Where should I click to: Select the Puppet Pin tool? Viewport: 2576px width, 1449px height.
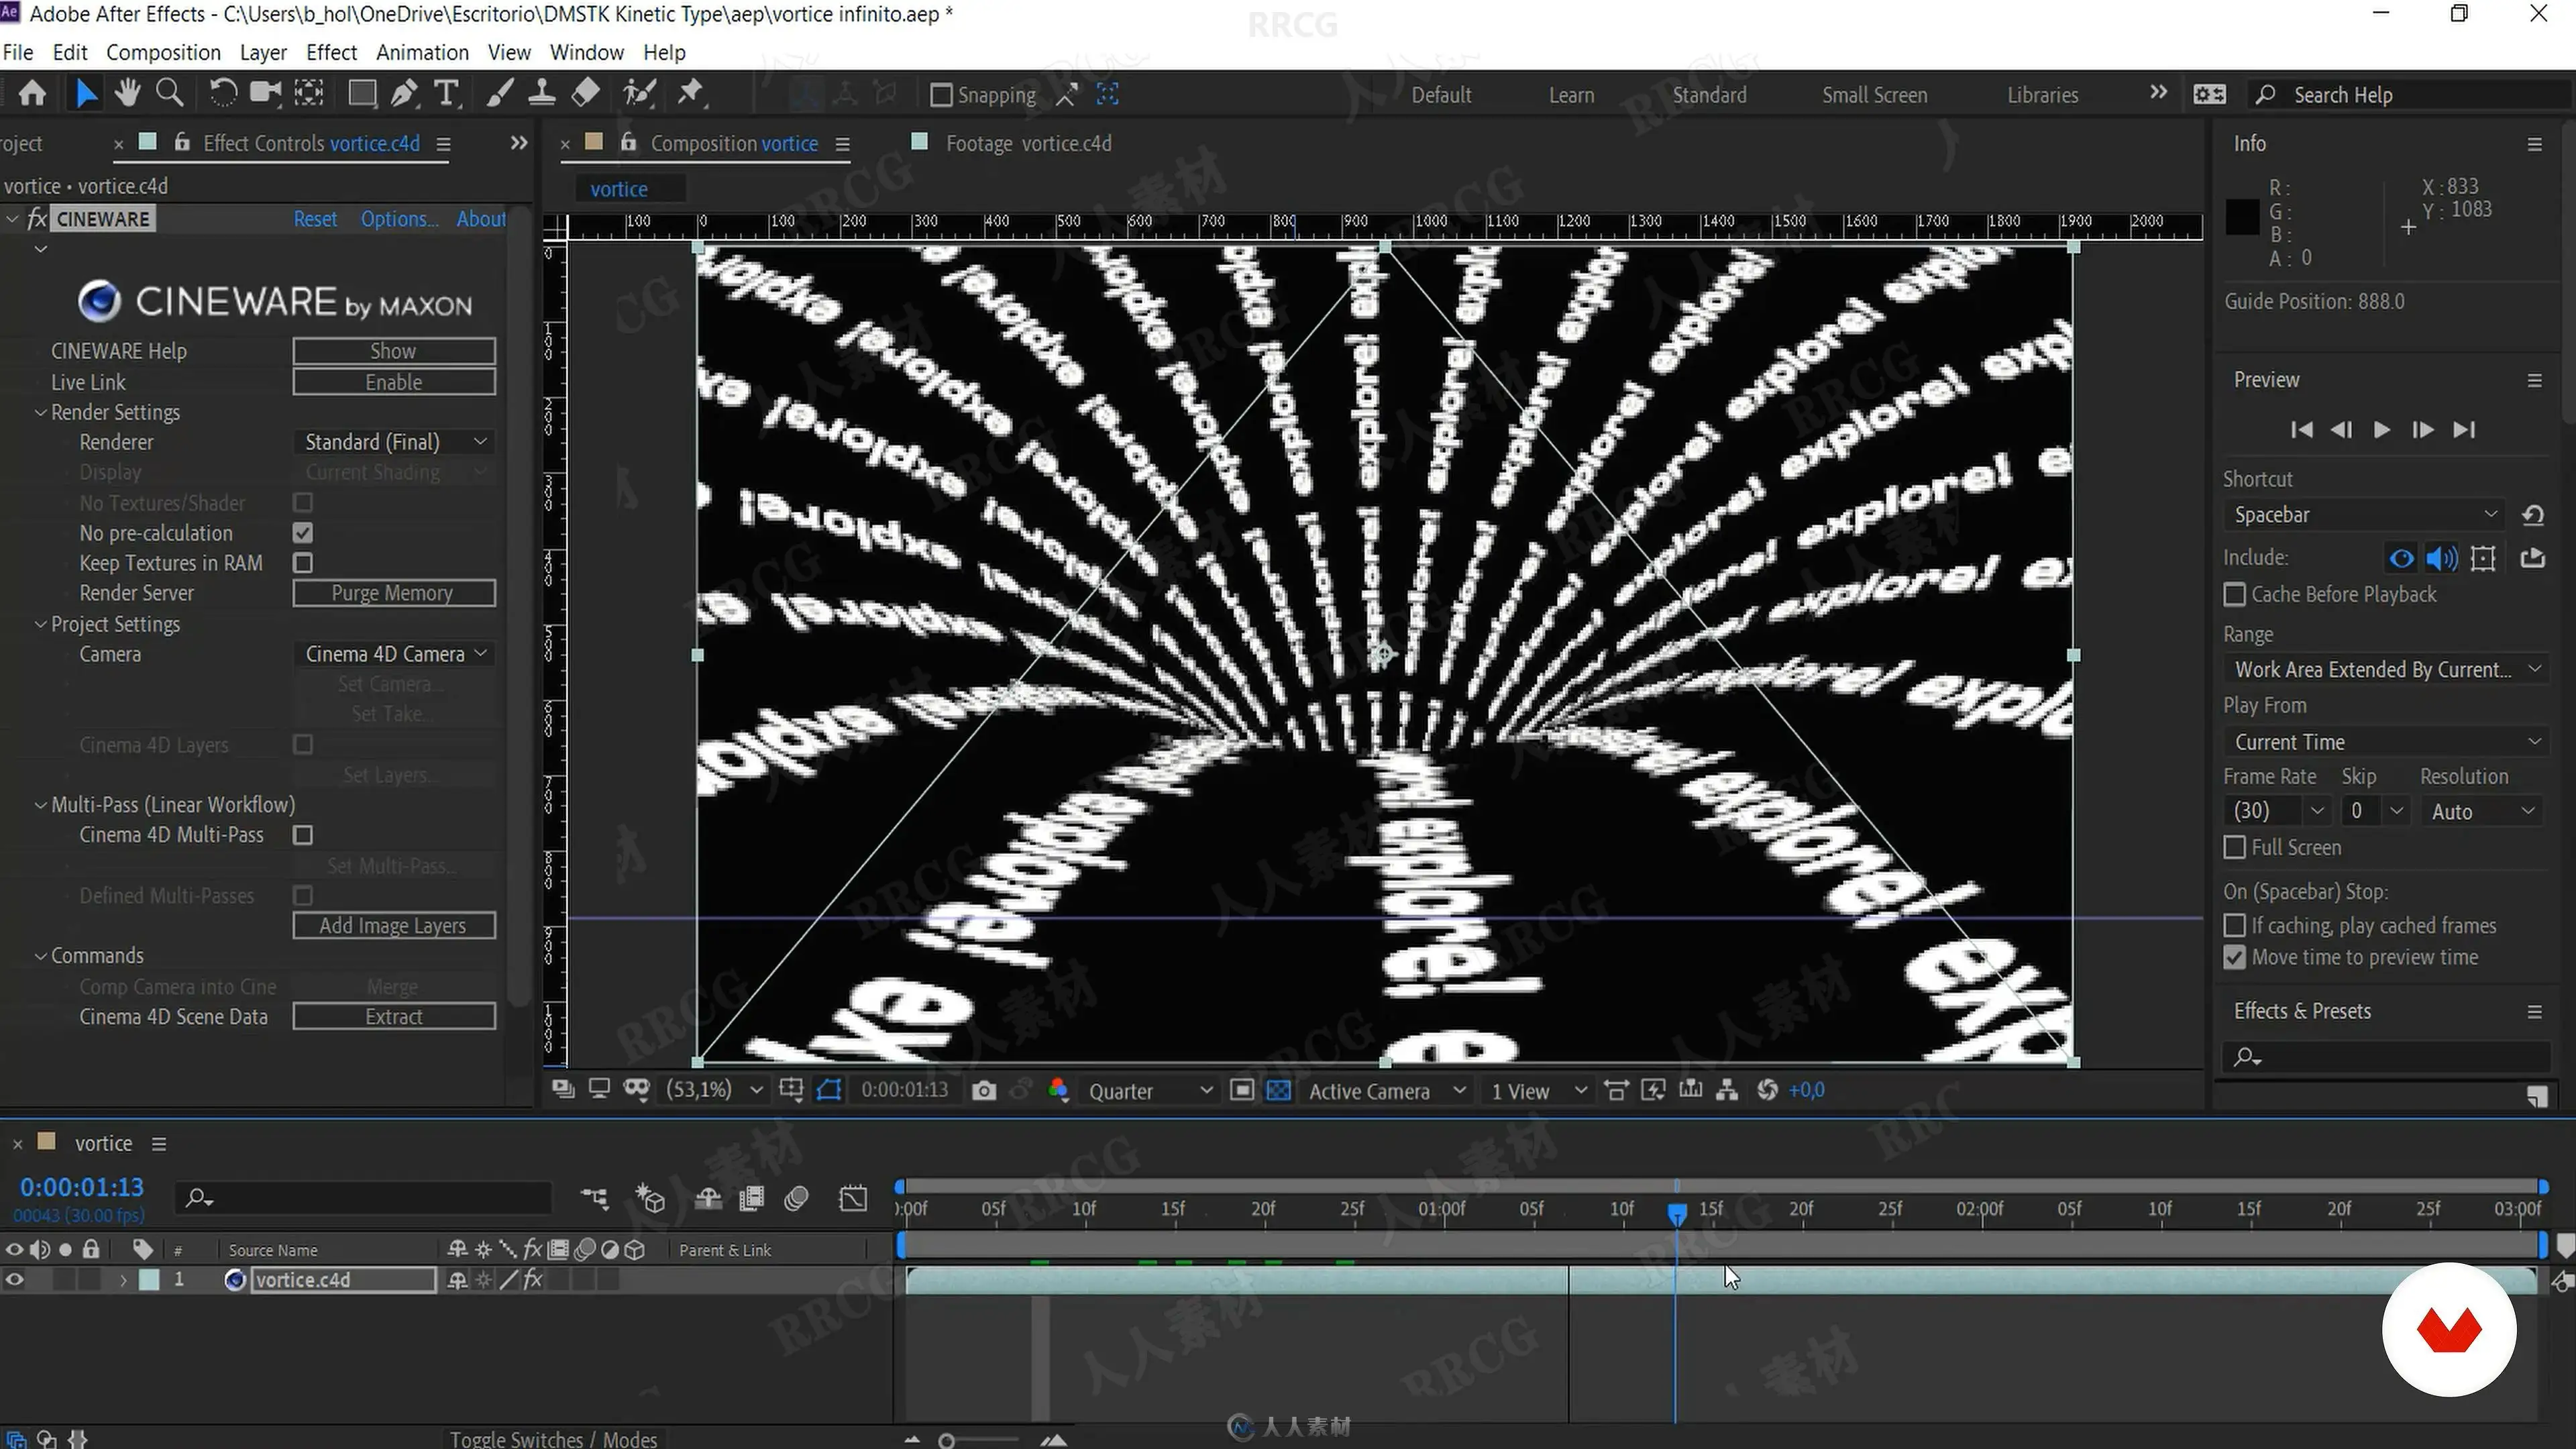click(x=690, y=94)
